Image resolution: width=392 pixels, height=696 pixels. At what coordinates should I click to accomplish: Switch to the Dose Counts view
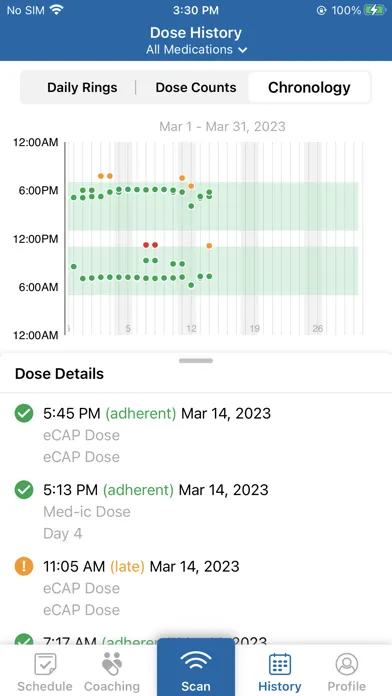[x=196, y=87]
